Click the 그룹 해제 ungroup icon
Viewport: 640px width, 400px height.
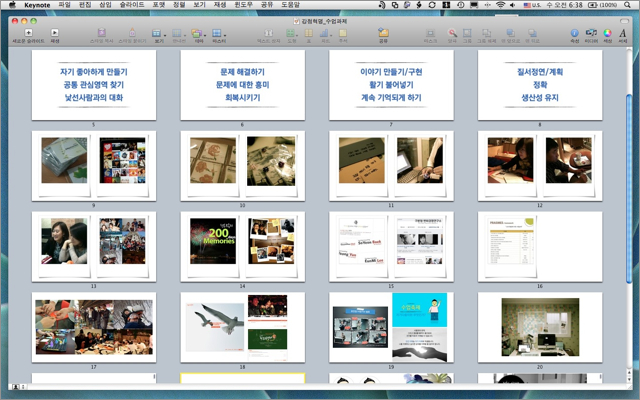tap(487, 36)
